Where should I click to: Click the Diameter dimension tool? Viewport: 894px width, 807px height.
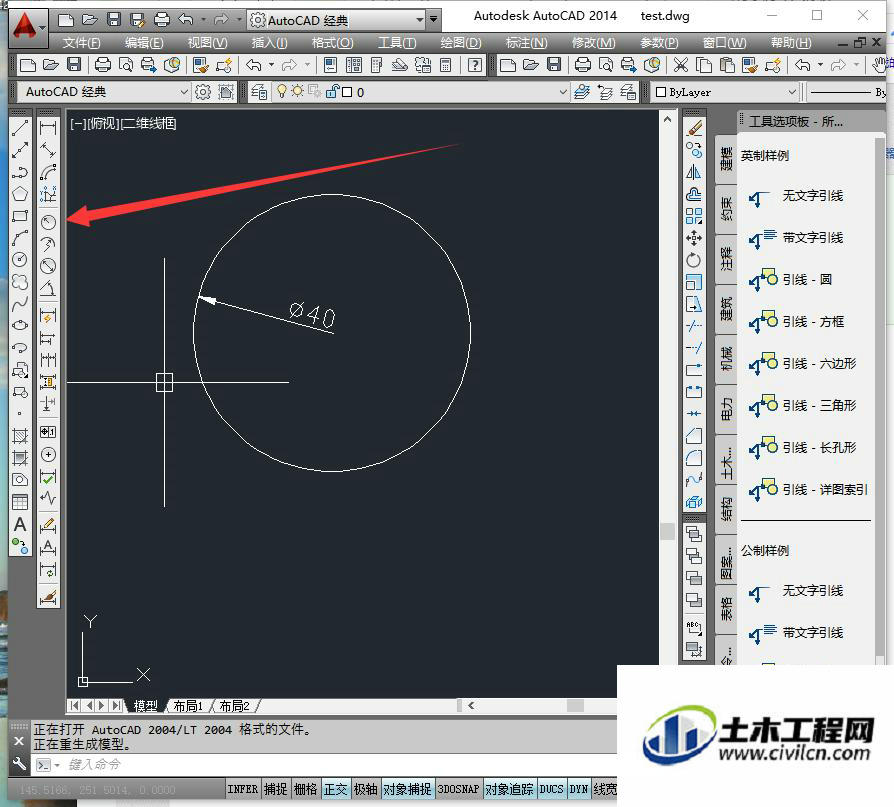click(x=48, y=266)
